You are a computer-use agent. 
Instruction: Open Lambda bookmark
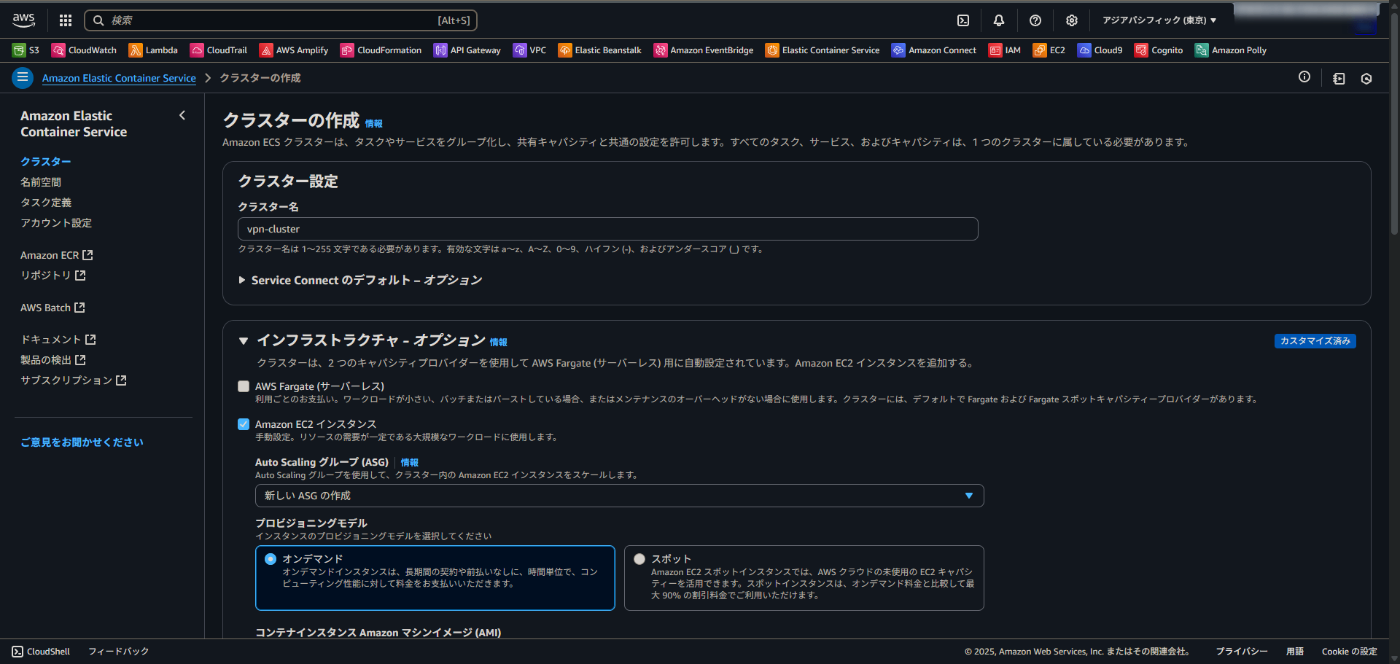click(153, 50)
